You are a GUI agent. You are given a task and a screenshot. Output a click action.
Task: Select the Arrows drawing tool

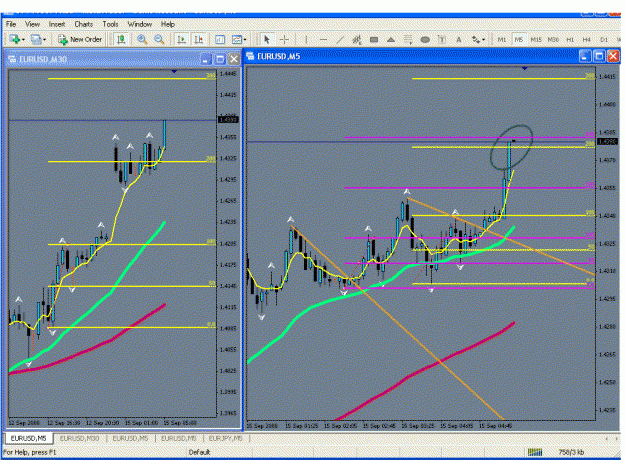click(x=476, y=39)
